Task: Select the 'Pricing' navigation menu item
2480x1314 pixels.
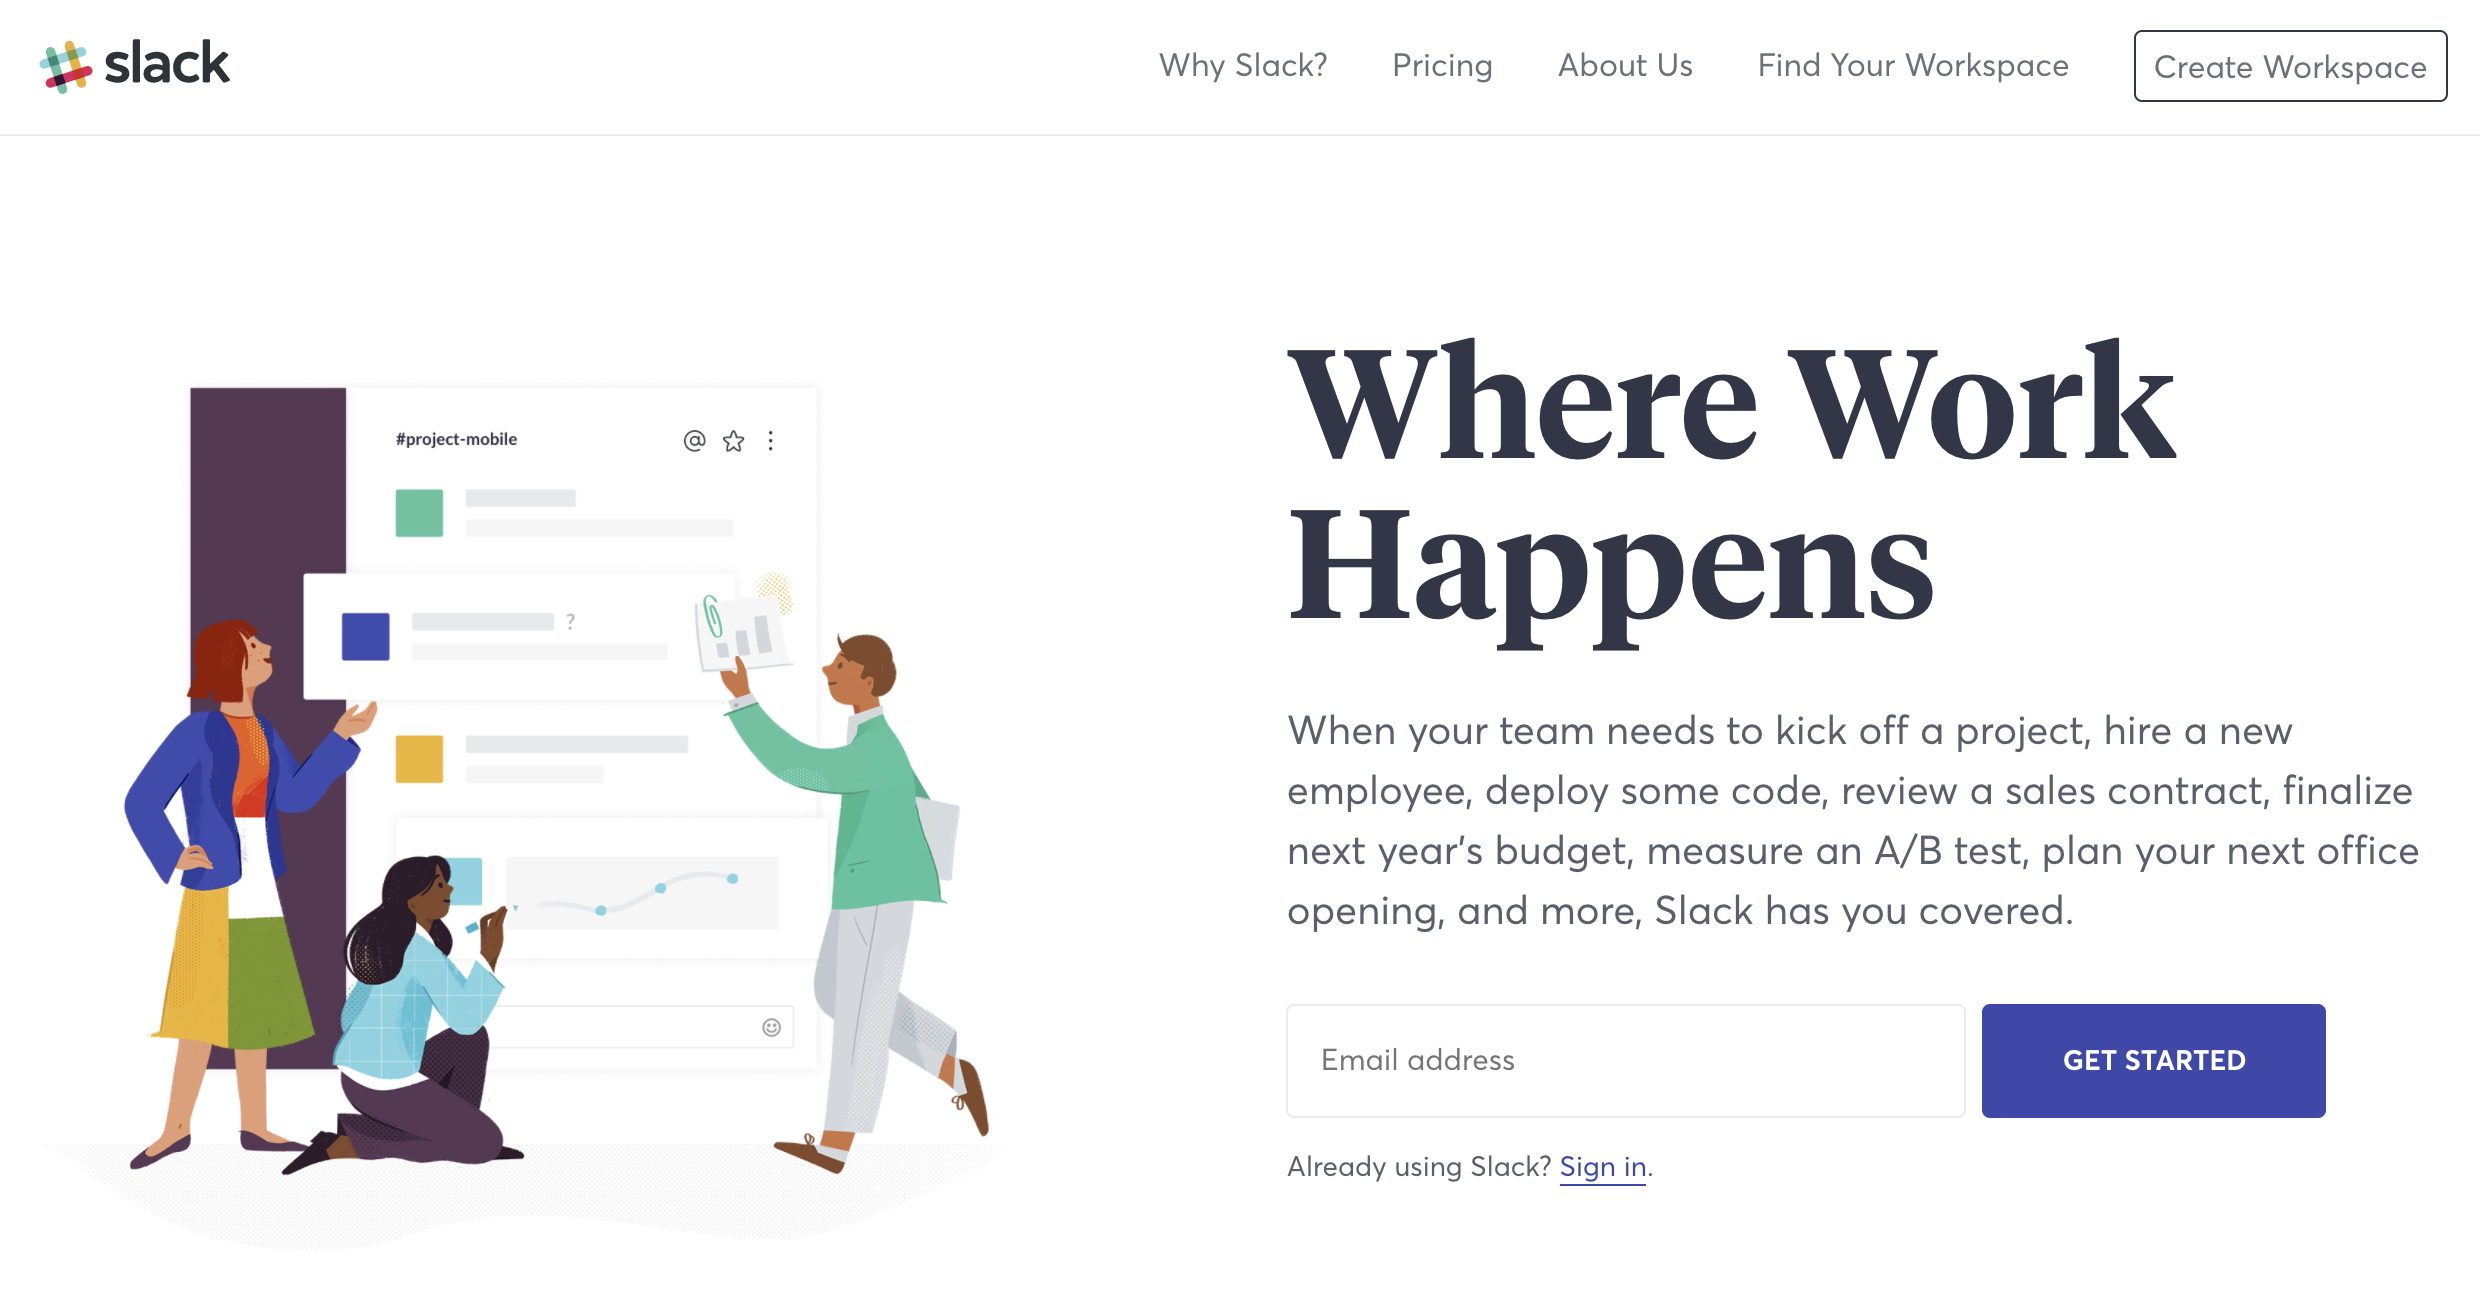Action: coord(1440,66)
